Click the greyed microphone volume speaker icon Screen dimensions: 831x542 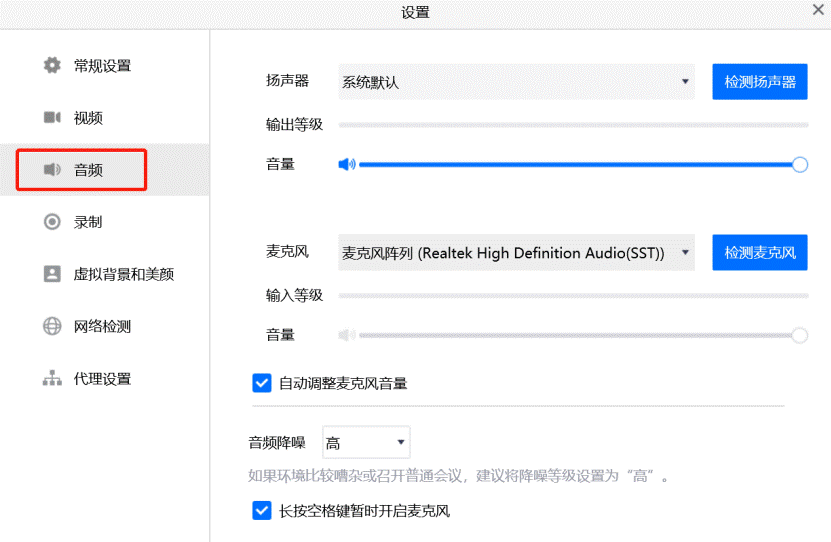click(x=347, y=335)
